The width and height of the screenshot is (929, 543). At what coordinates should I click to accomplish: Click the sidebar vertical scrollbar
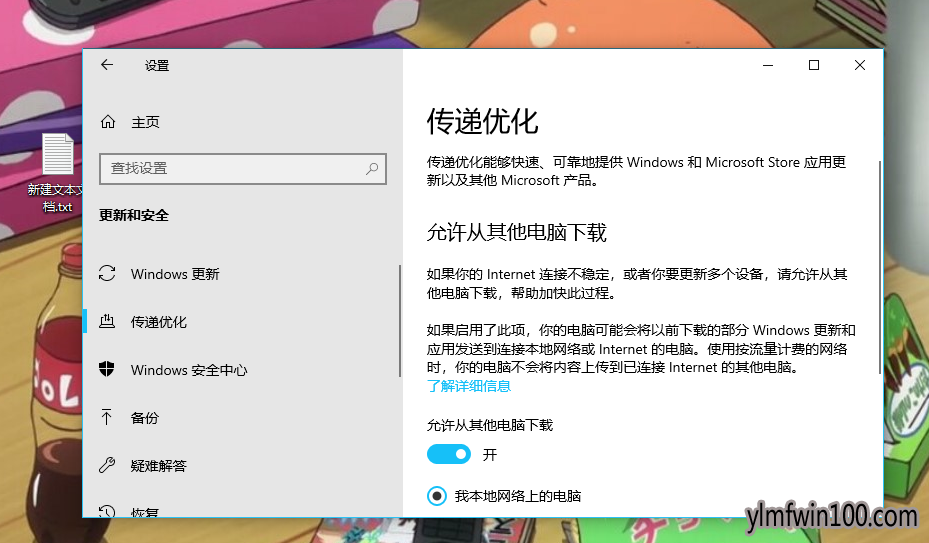coord(400,321)
